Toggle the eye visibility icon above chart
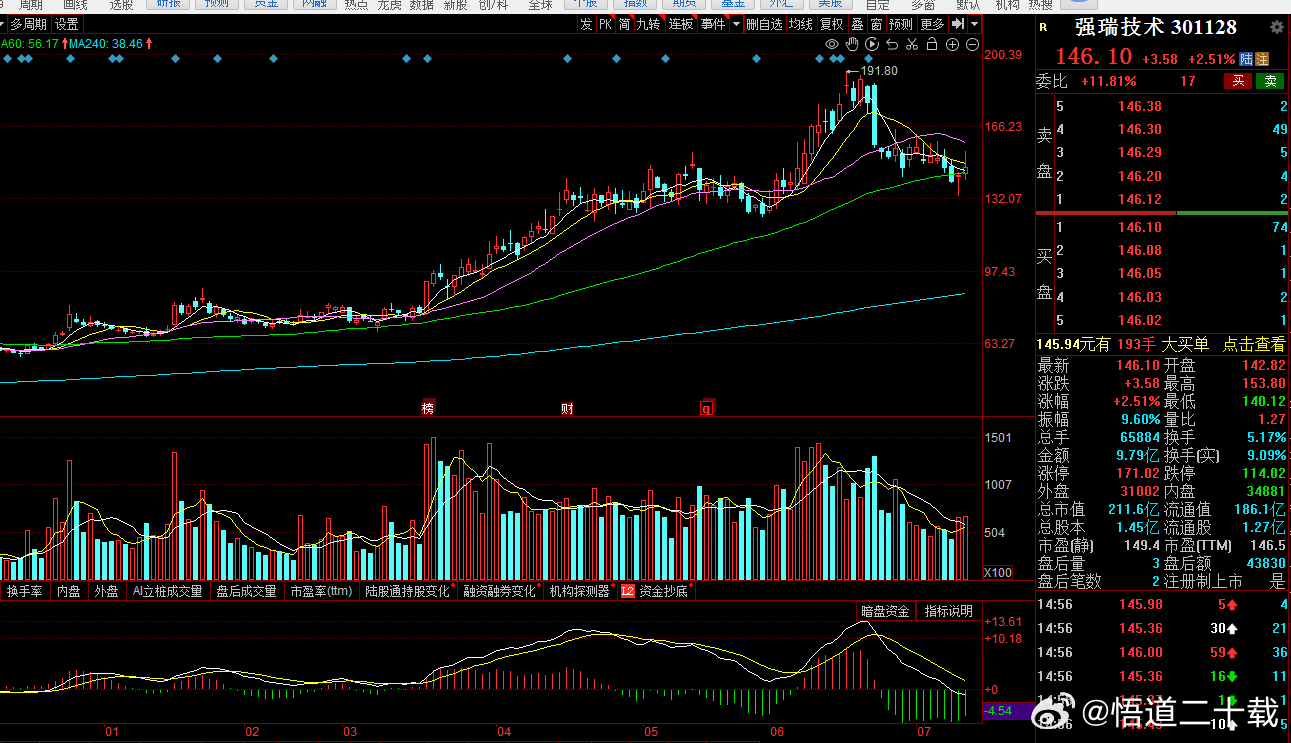The height and width of the screenshot is (743, 1291). [832, 44]
